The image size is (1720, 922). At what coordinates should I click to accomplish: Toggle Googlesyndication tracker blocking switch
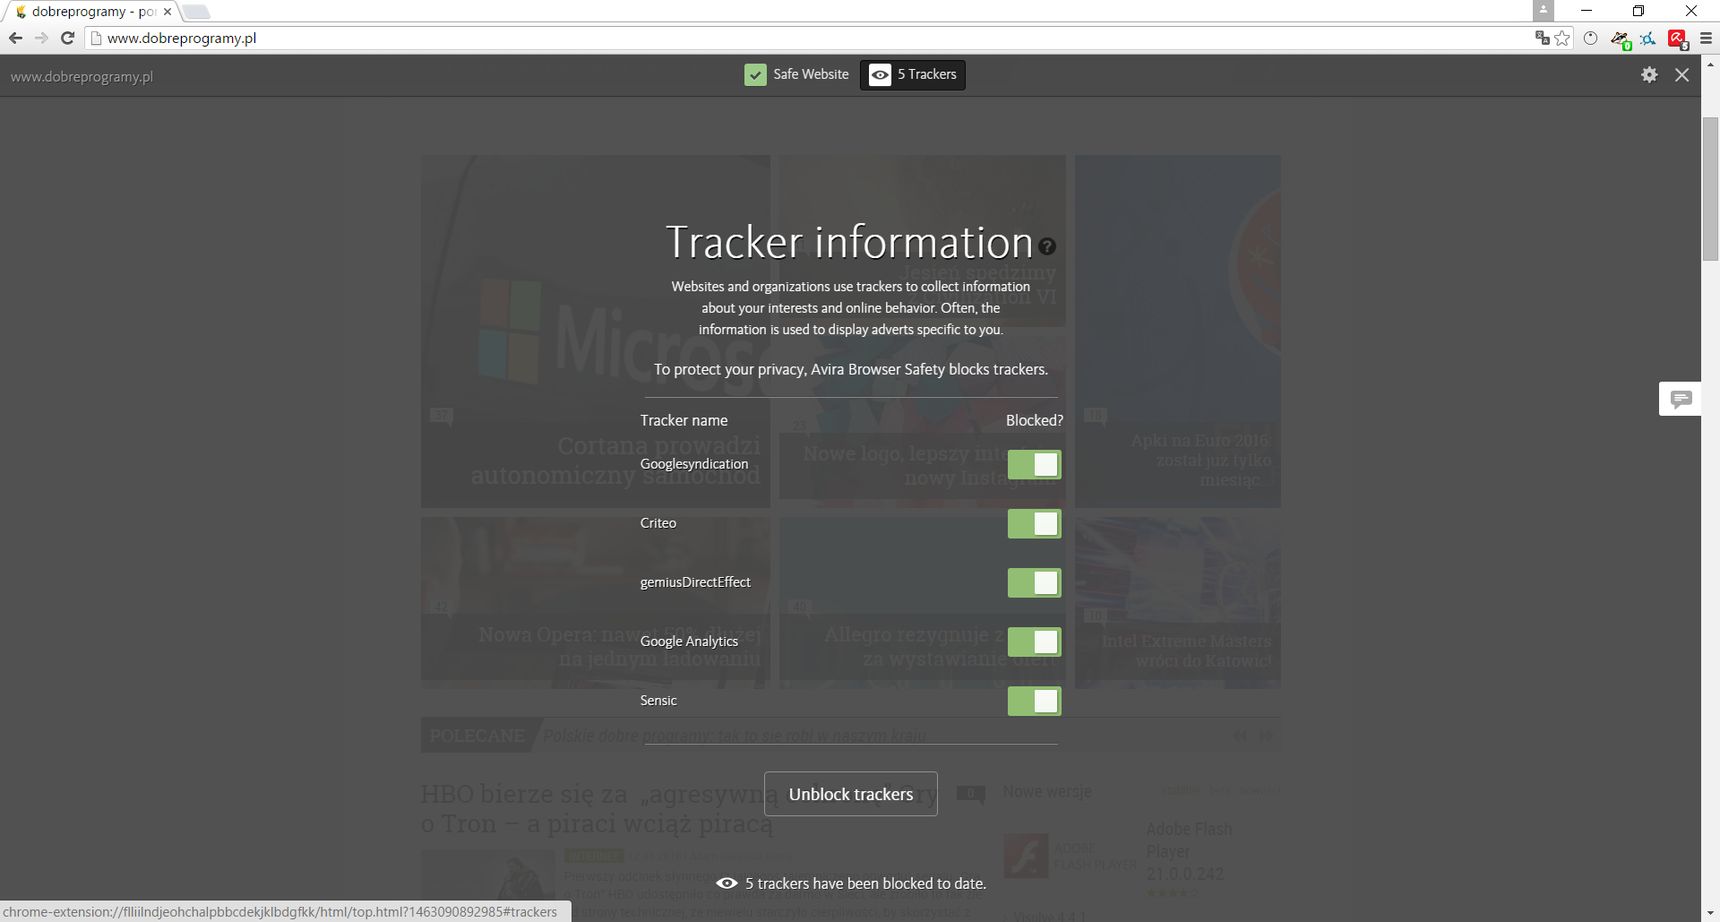coord(1034,464)
